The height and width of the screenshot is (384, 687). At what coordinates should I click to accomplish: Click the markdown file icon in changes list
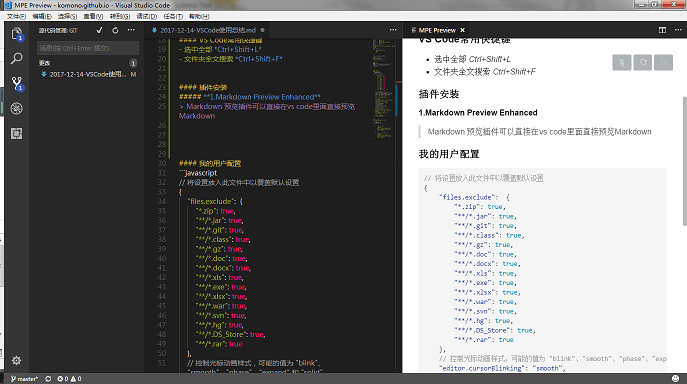click(x=44, y=74)
